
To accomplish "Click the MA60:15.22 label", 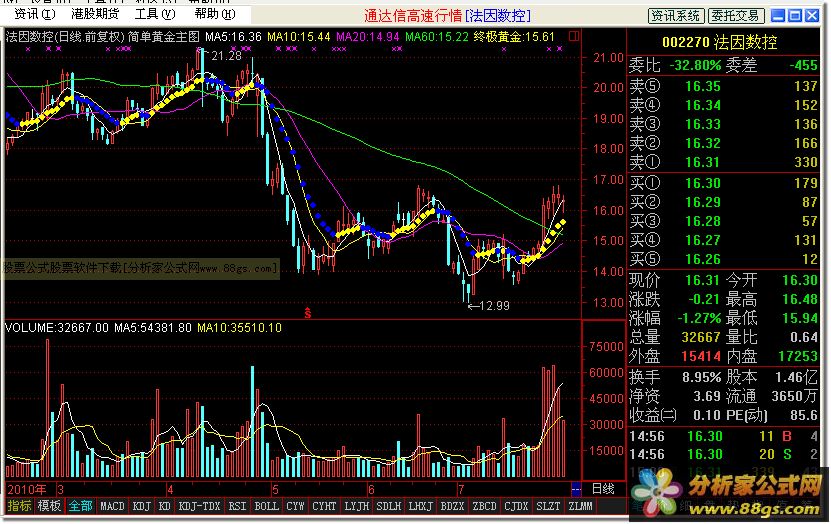I will pos(437,37).
